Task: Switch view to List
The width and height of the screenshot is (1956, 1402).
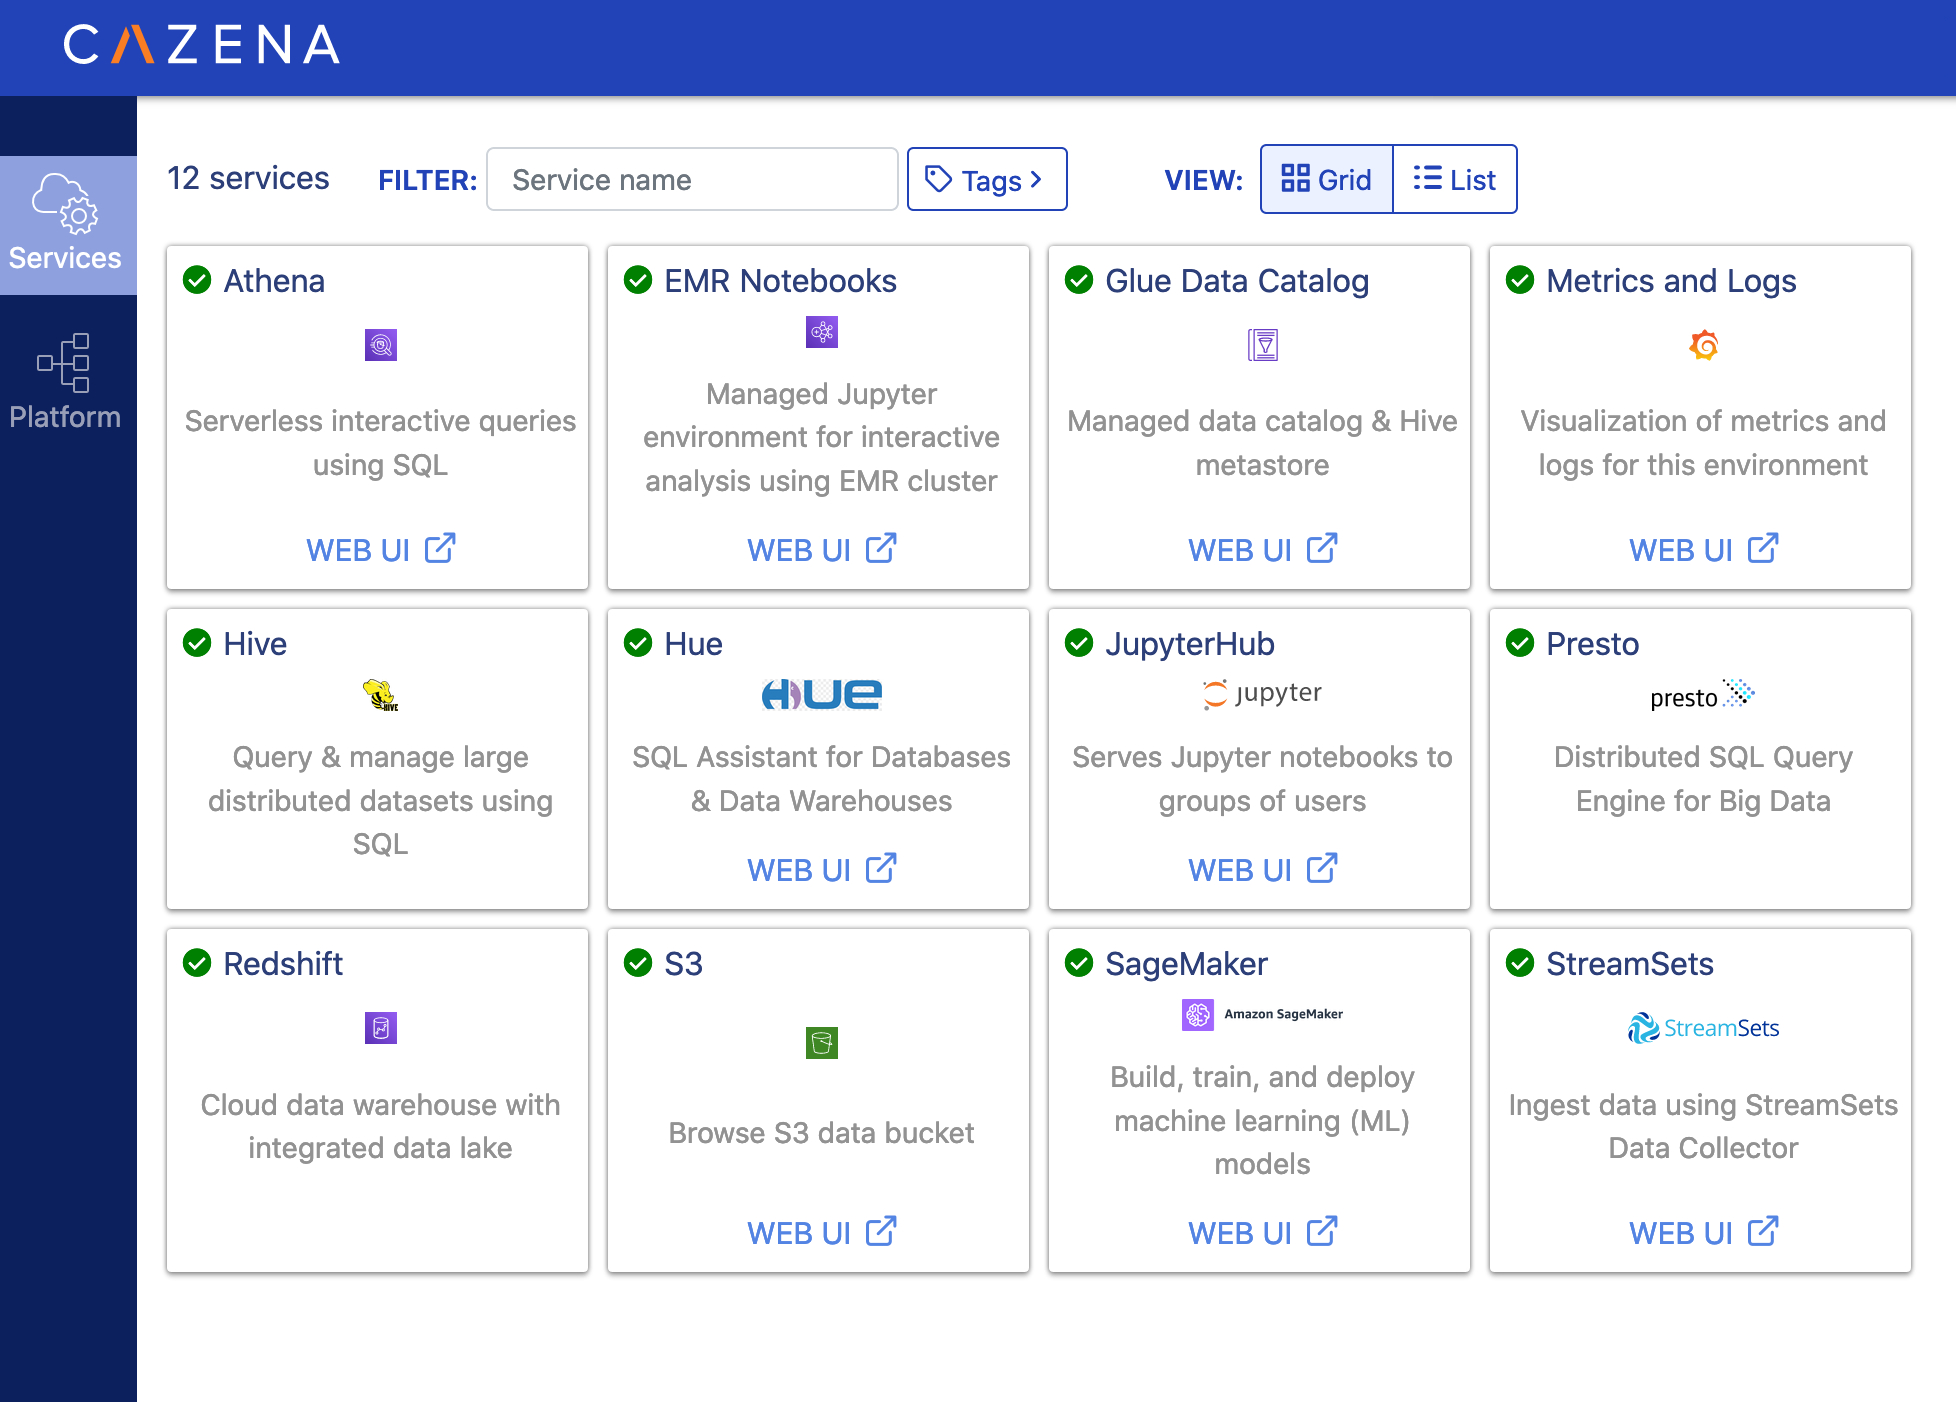Action: click(1454, 179)
